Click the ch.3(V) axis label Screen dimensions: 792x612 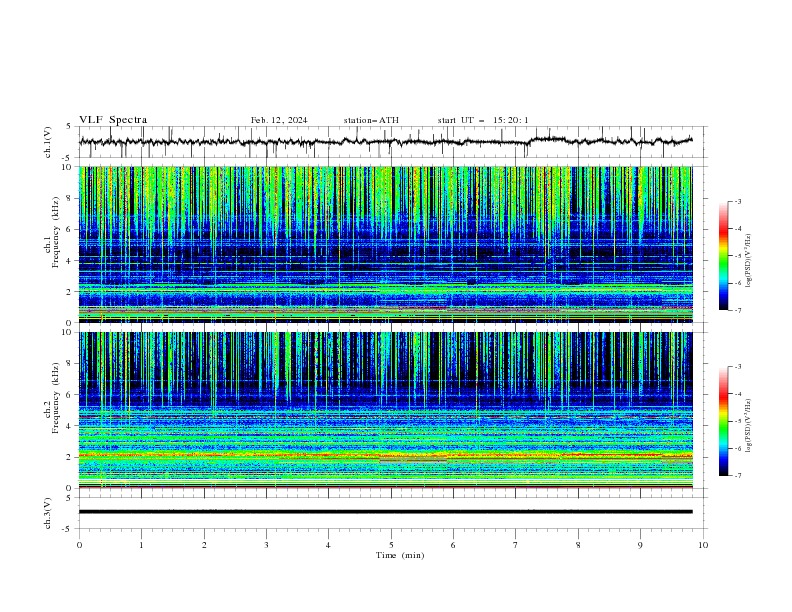click(48, 513)
